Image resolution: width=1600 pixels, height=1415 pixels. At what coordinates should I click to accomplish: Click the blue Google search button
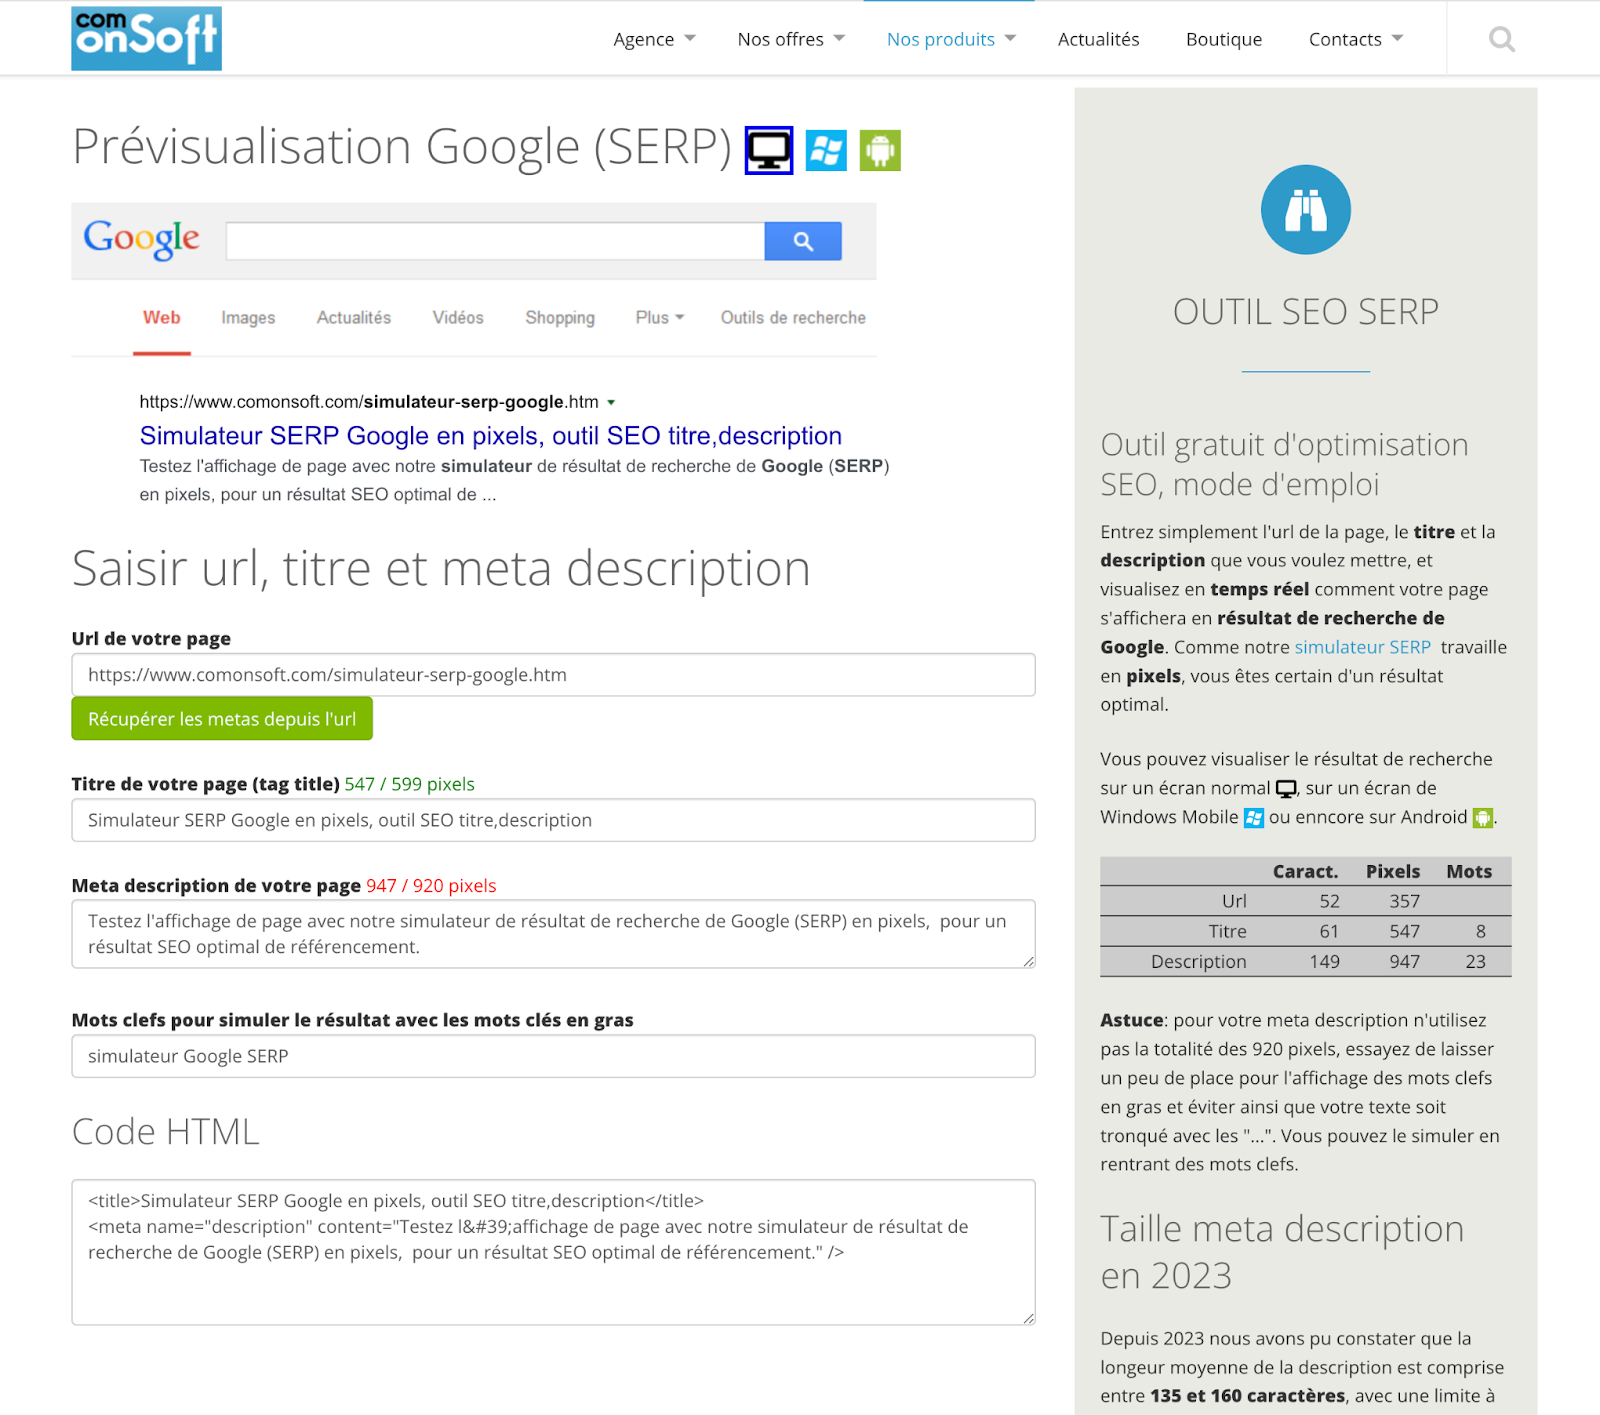(803, 241)
